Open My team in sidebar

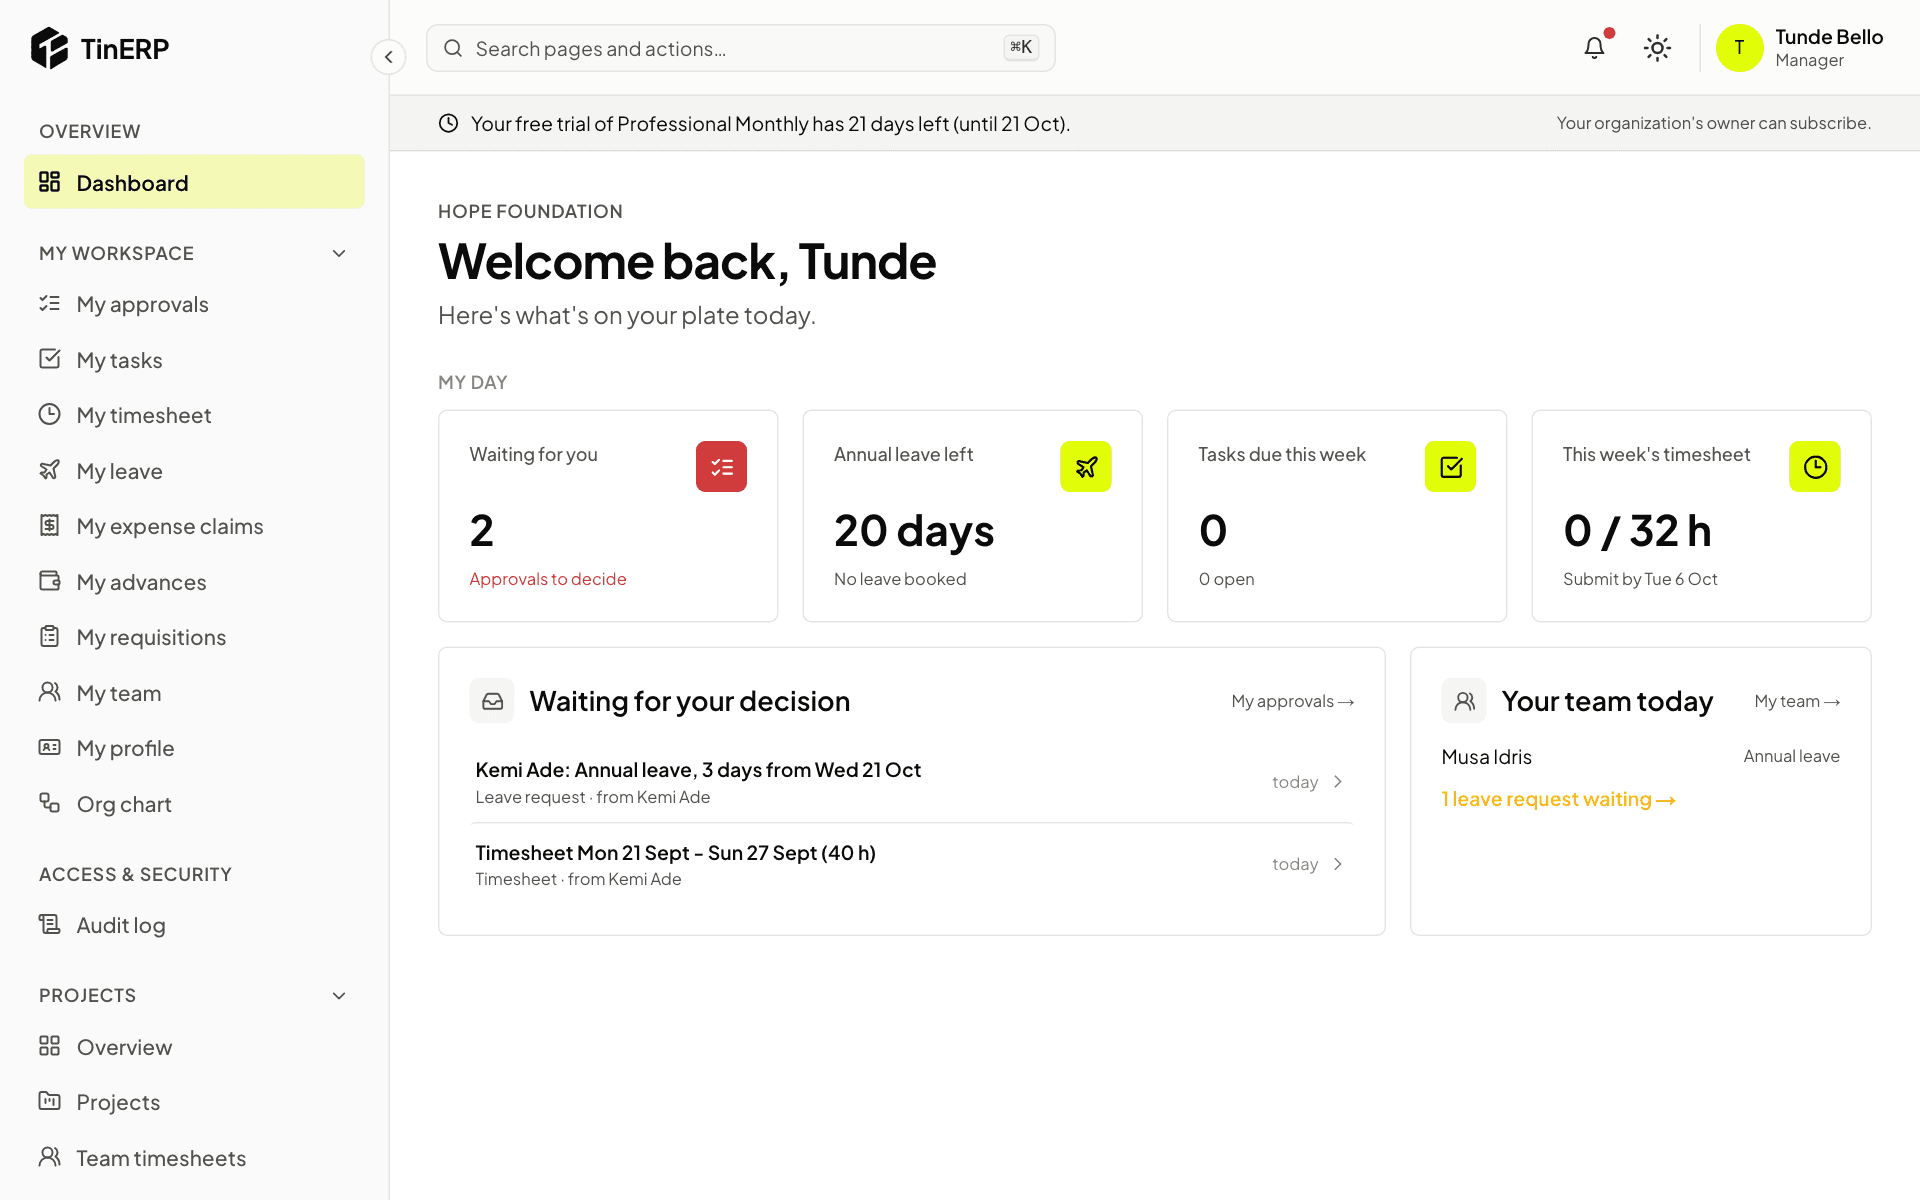click(194, 692)
